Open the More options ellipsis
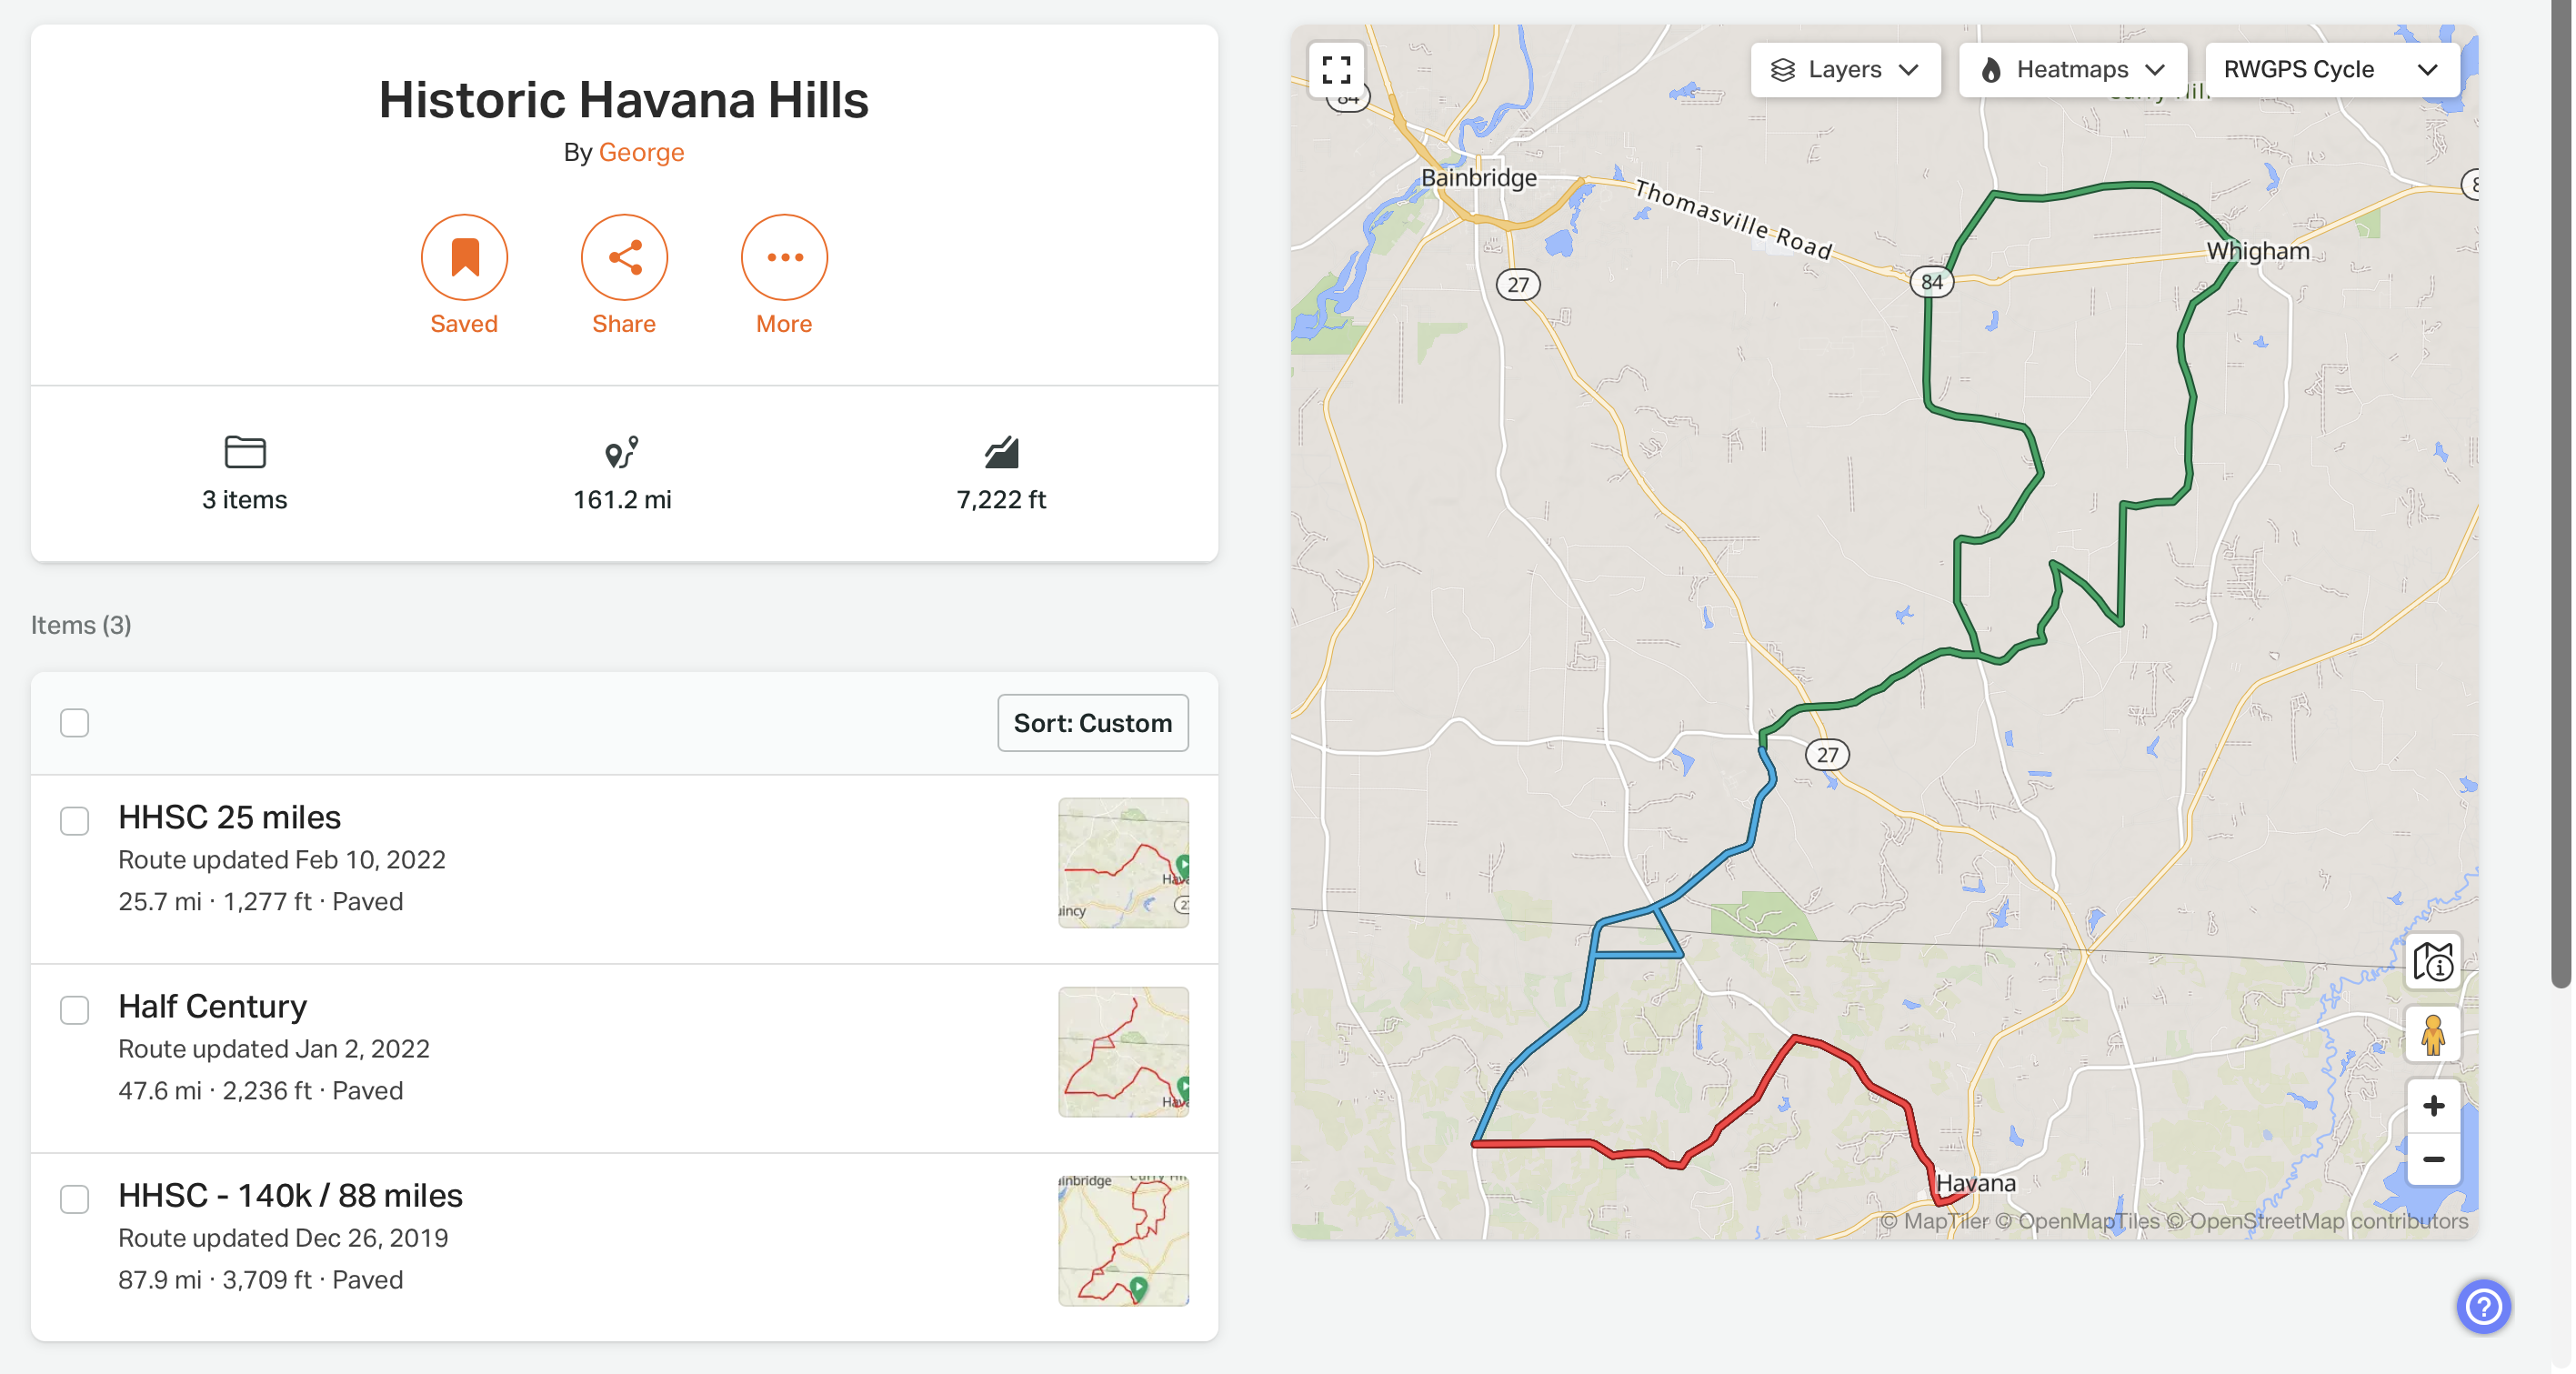 click(x=784, y=258)
